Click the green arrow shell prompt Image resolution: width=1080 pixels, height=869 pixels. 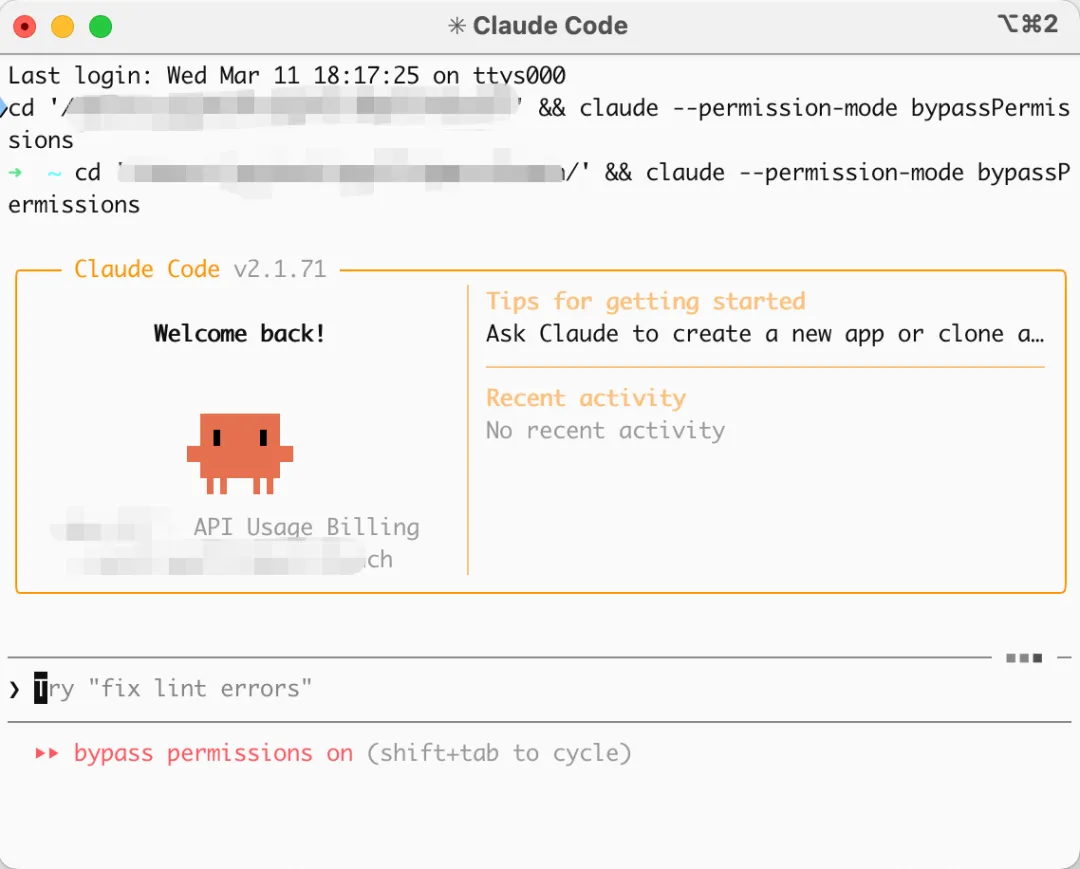(15, 172)
